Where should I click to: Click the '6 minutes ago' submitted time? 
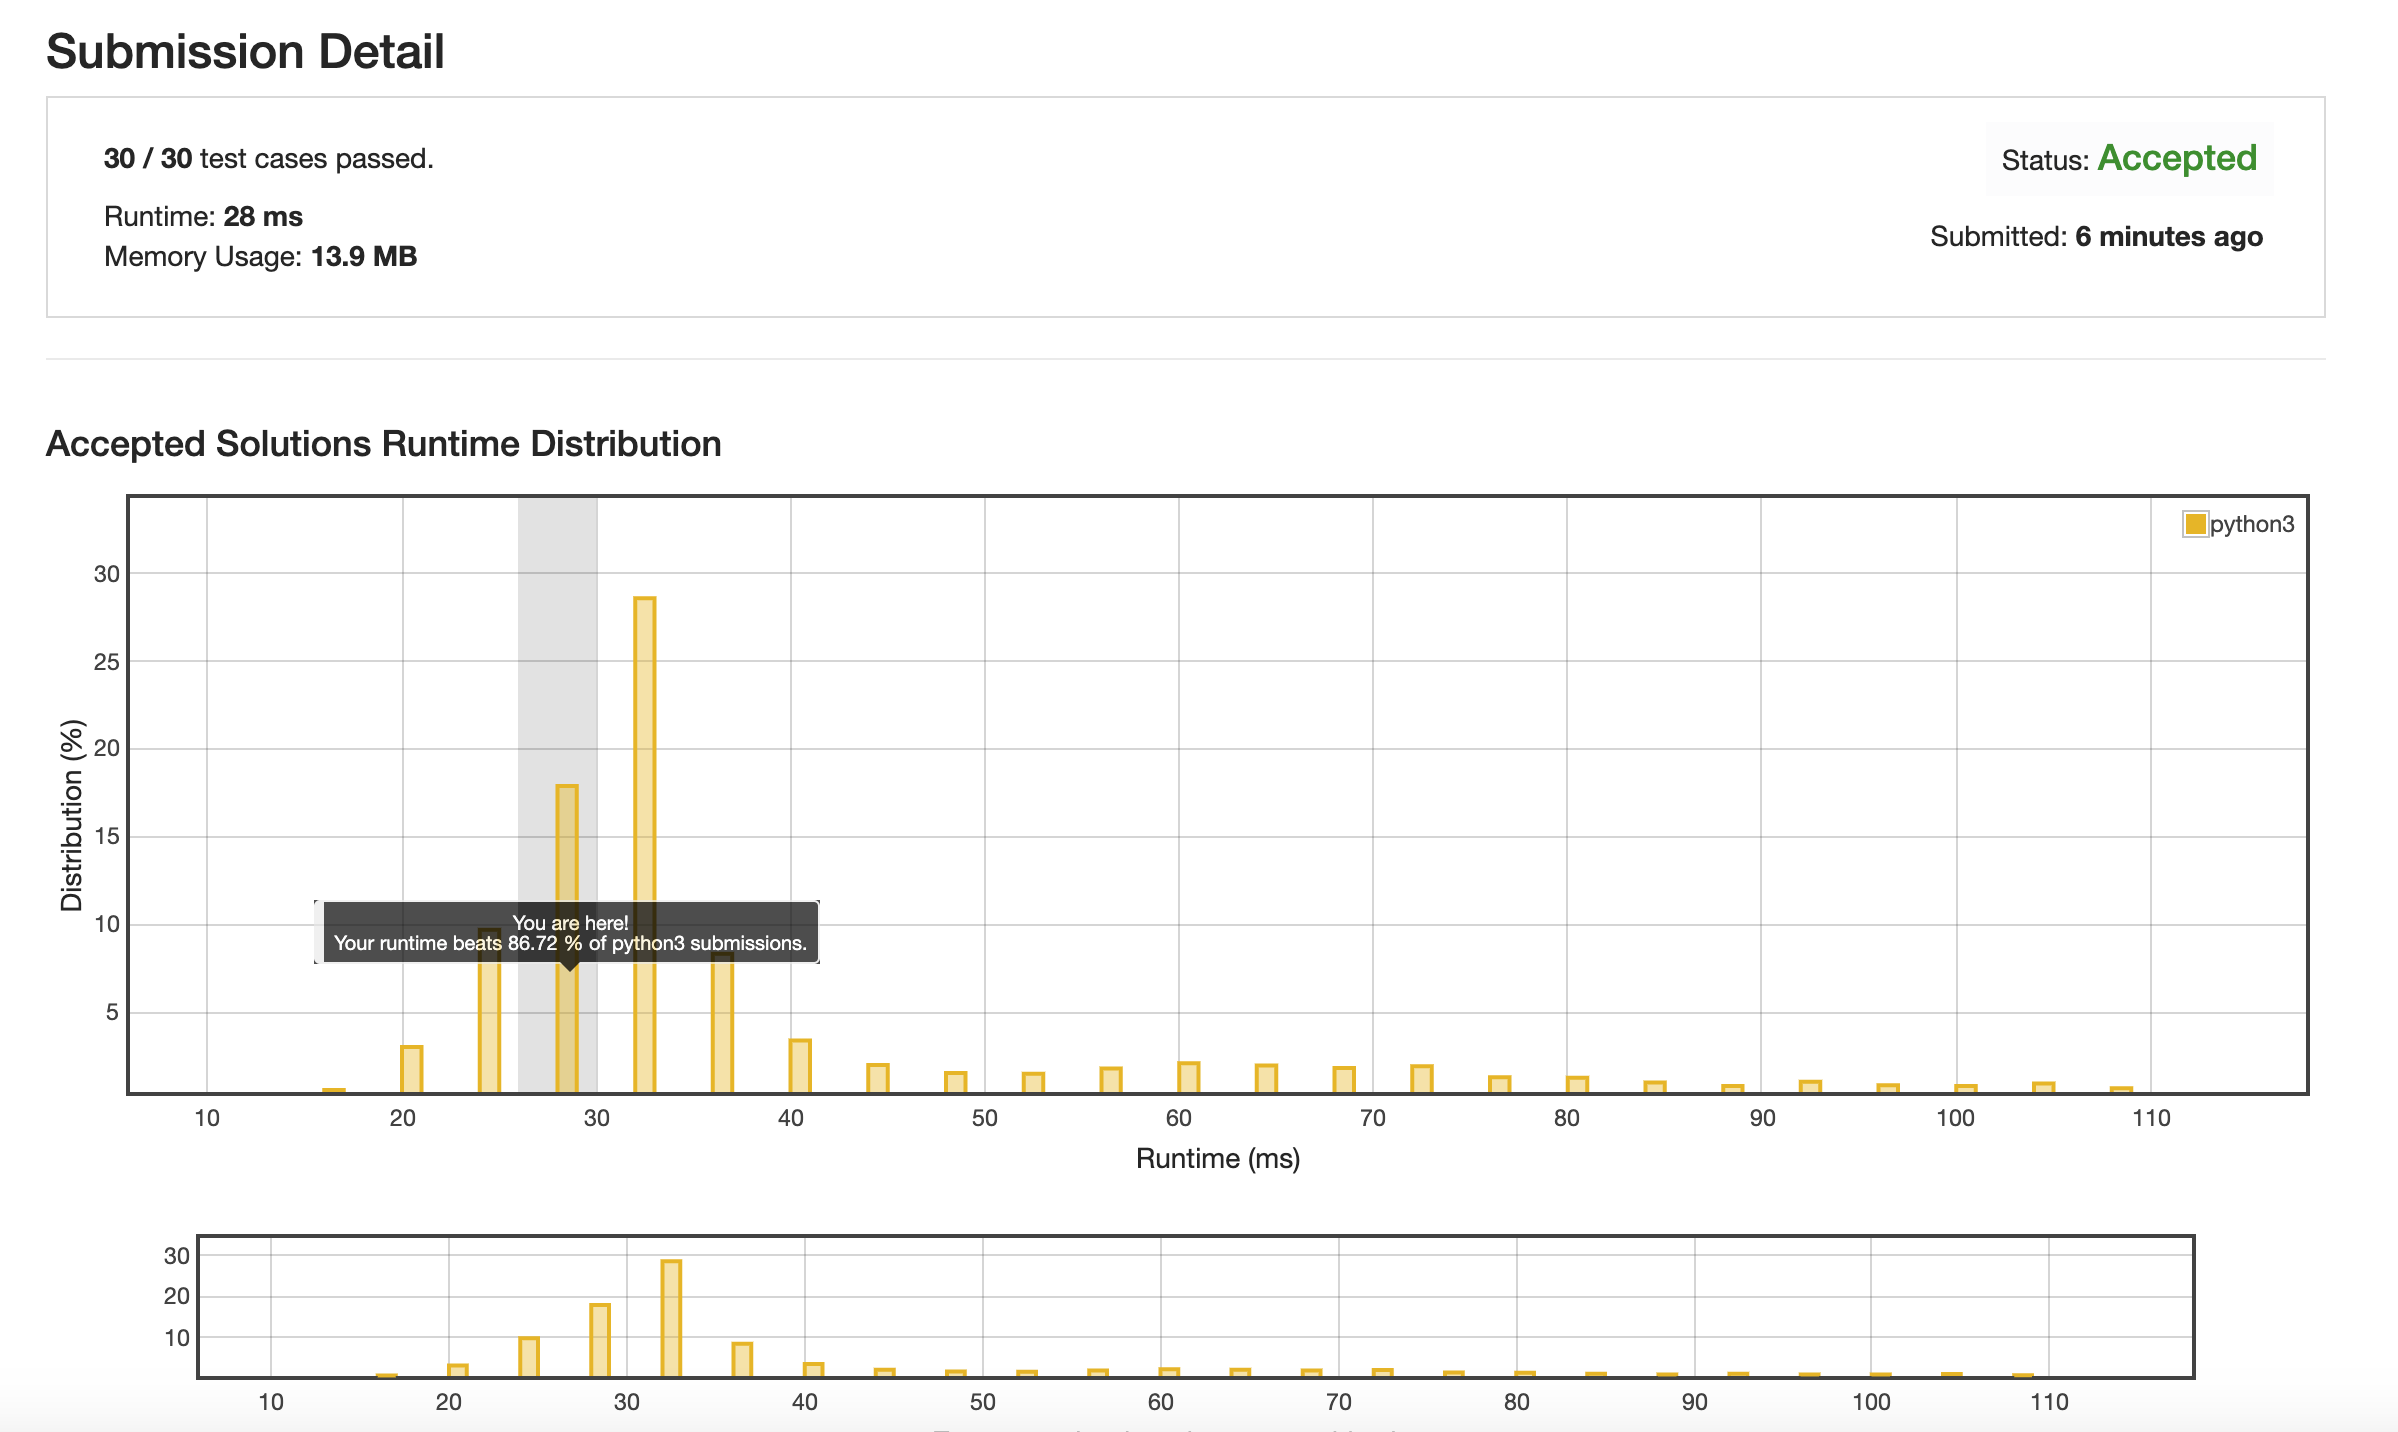pyautogui.click(x=2168, y=237)
